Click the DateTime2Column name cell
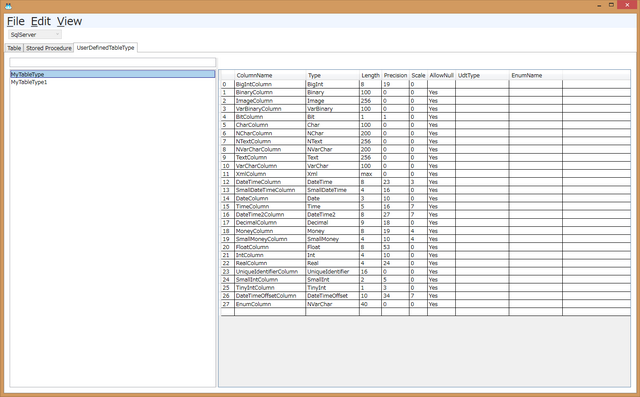This screenshot has height=397, width=640. [270, 215]
